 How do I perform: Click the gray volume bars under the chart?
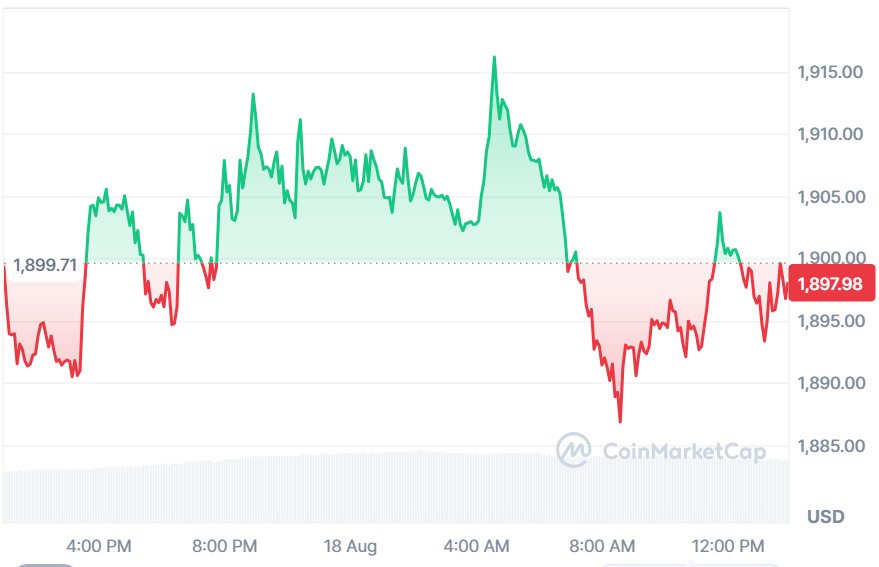pyautogui.click(x=396, y=487)
